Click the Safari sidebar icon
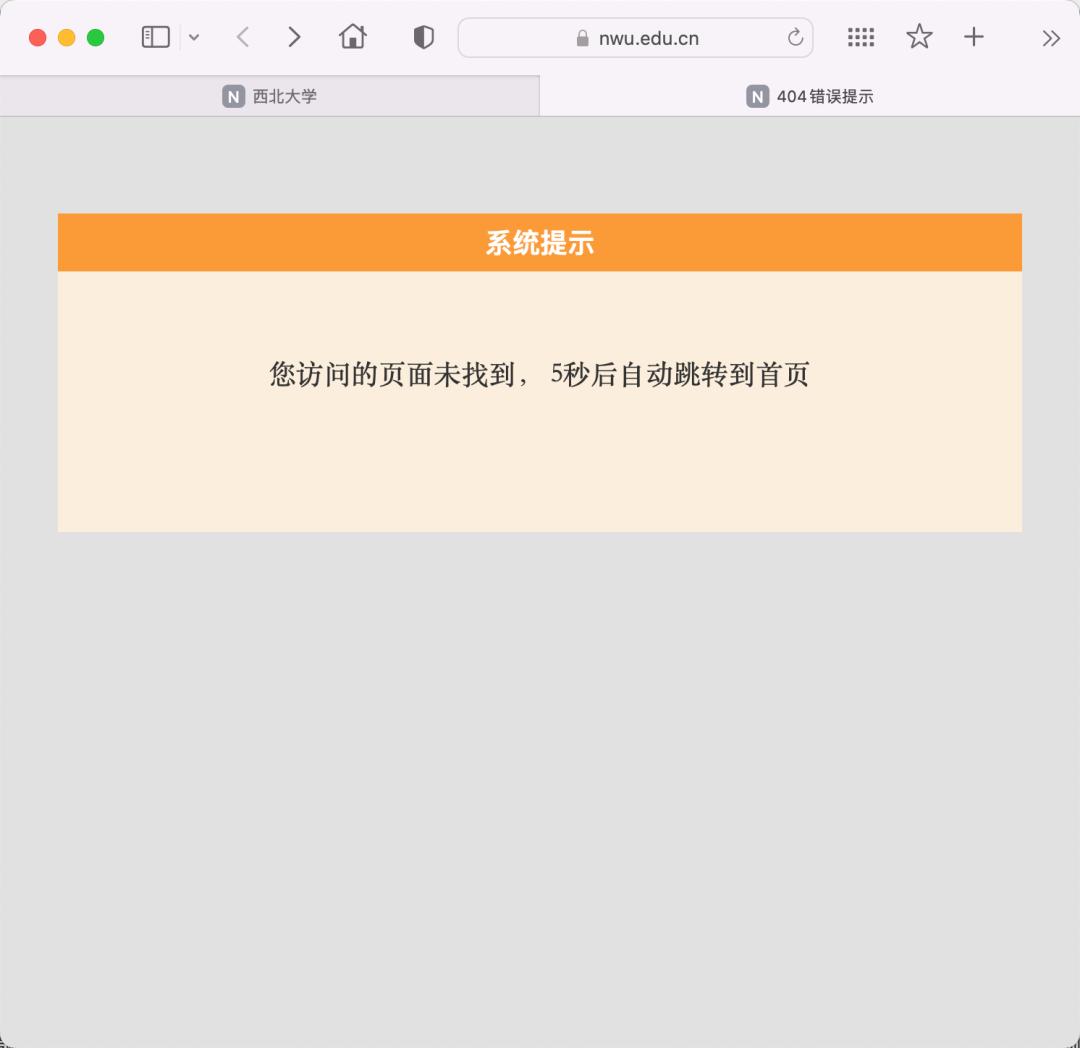This screenshot has height=1048, width=1080. [x=155, y=36]
